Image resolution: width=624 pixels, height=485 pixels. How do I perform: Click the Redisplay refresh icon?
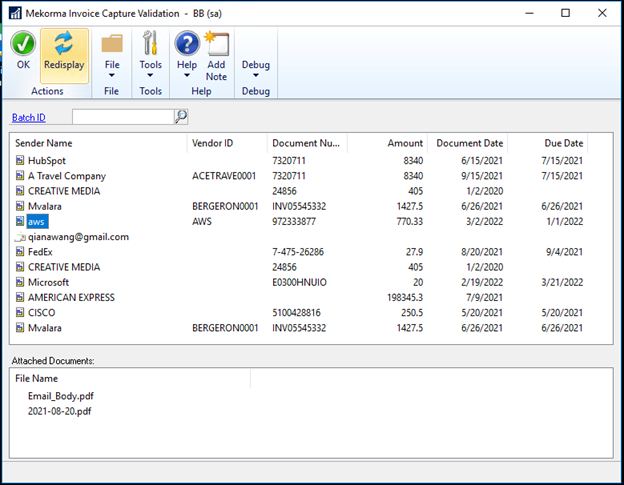64,43
